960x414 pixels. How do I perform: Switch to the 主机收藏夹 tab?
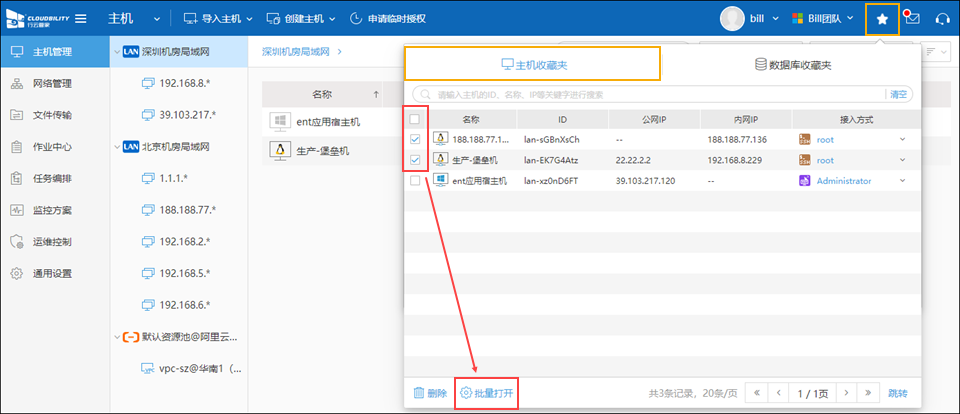532,65
